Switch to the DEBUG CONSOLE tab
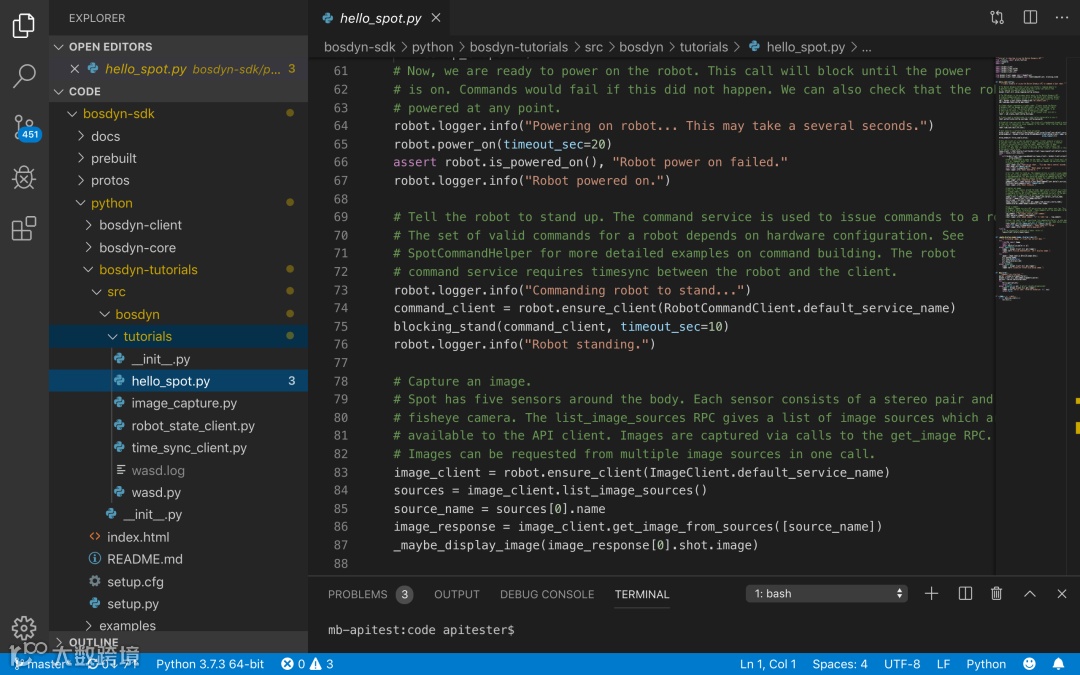This screenshot has height=675, width=1080. pos(547,594)
